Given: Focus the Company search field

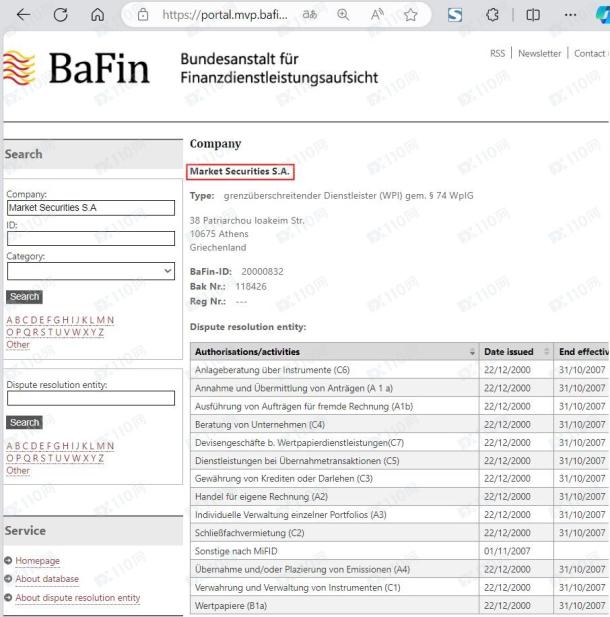Looking at the screenshot, I should click(91, 208).
